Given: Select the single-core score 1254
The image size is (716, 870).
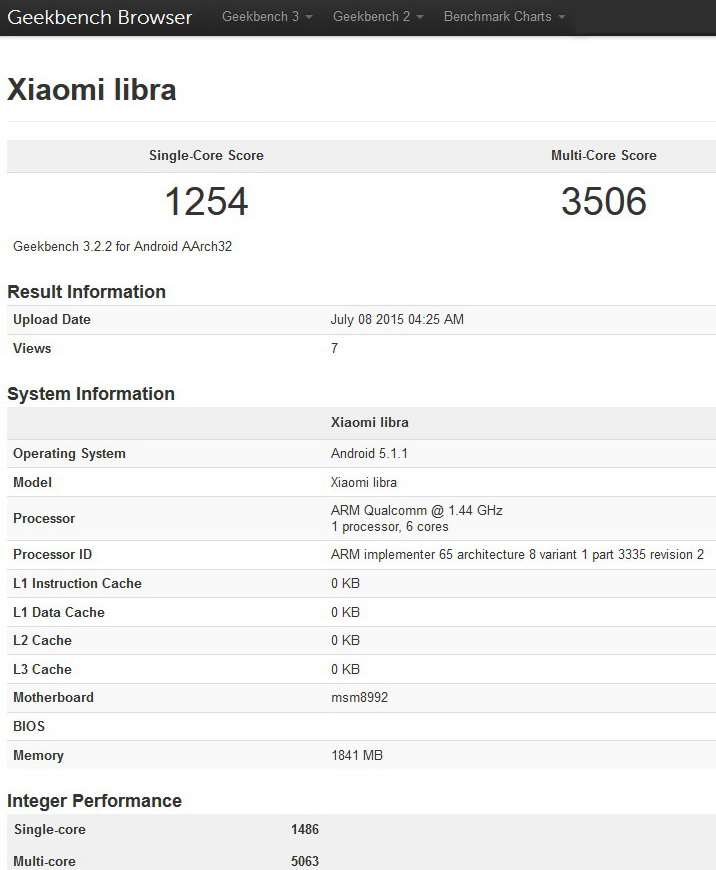Looking at the screenshot, I should coord(206,201).
